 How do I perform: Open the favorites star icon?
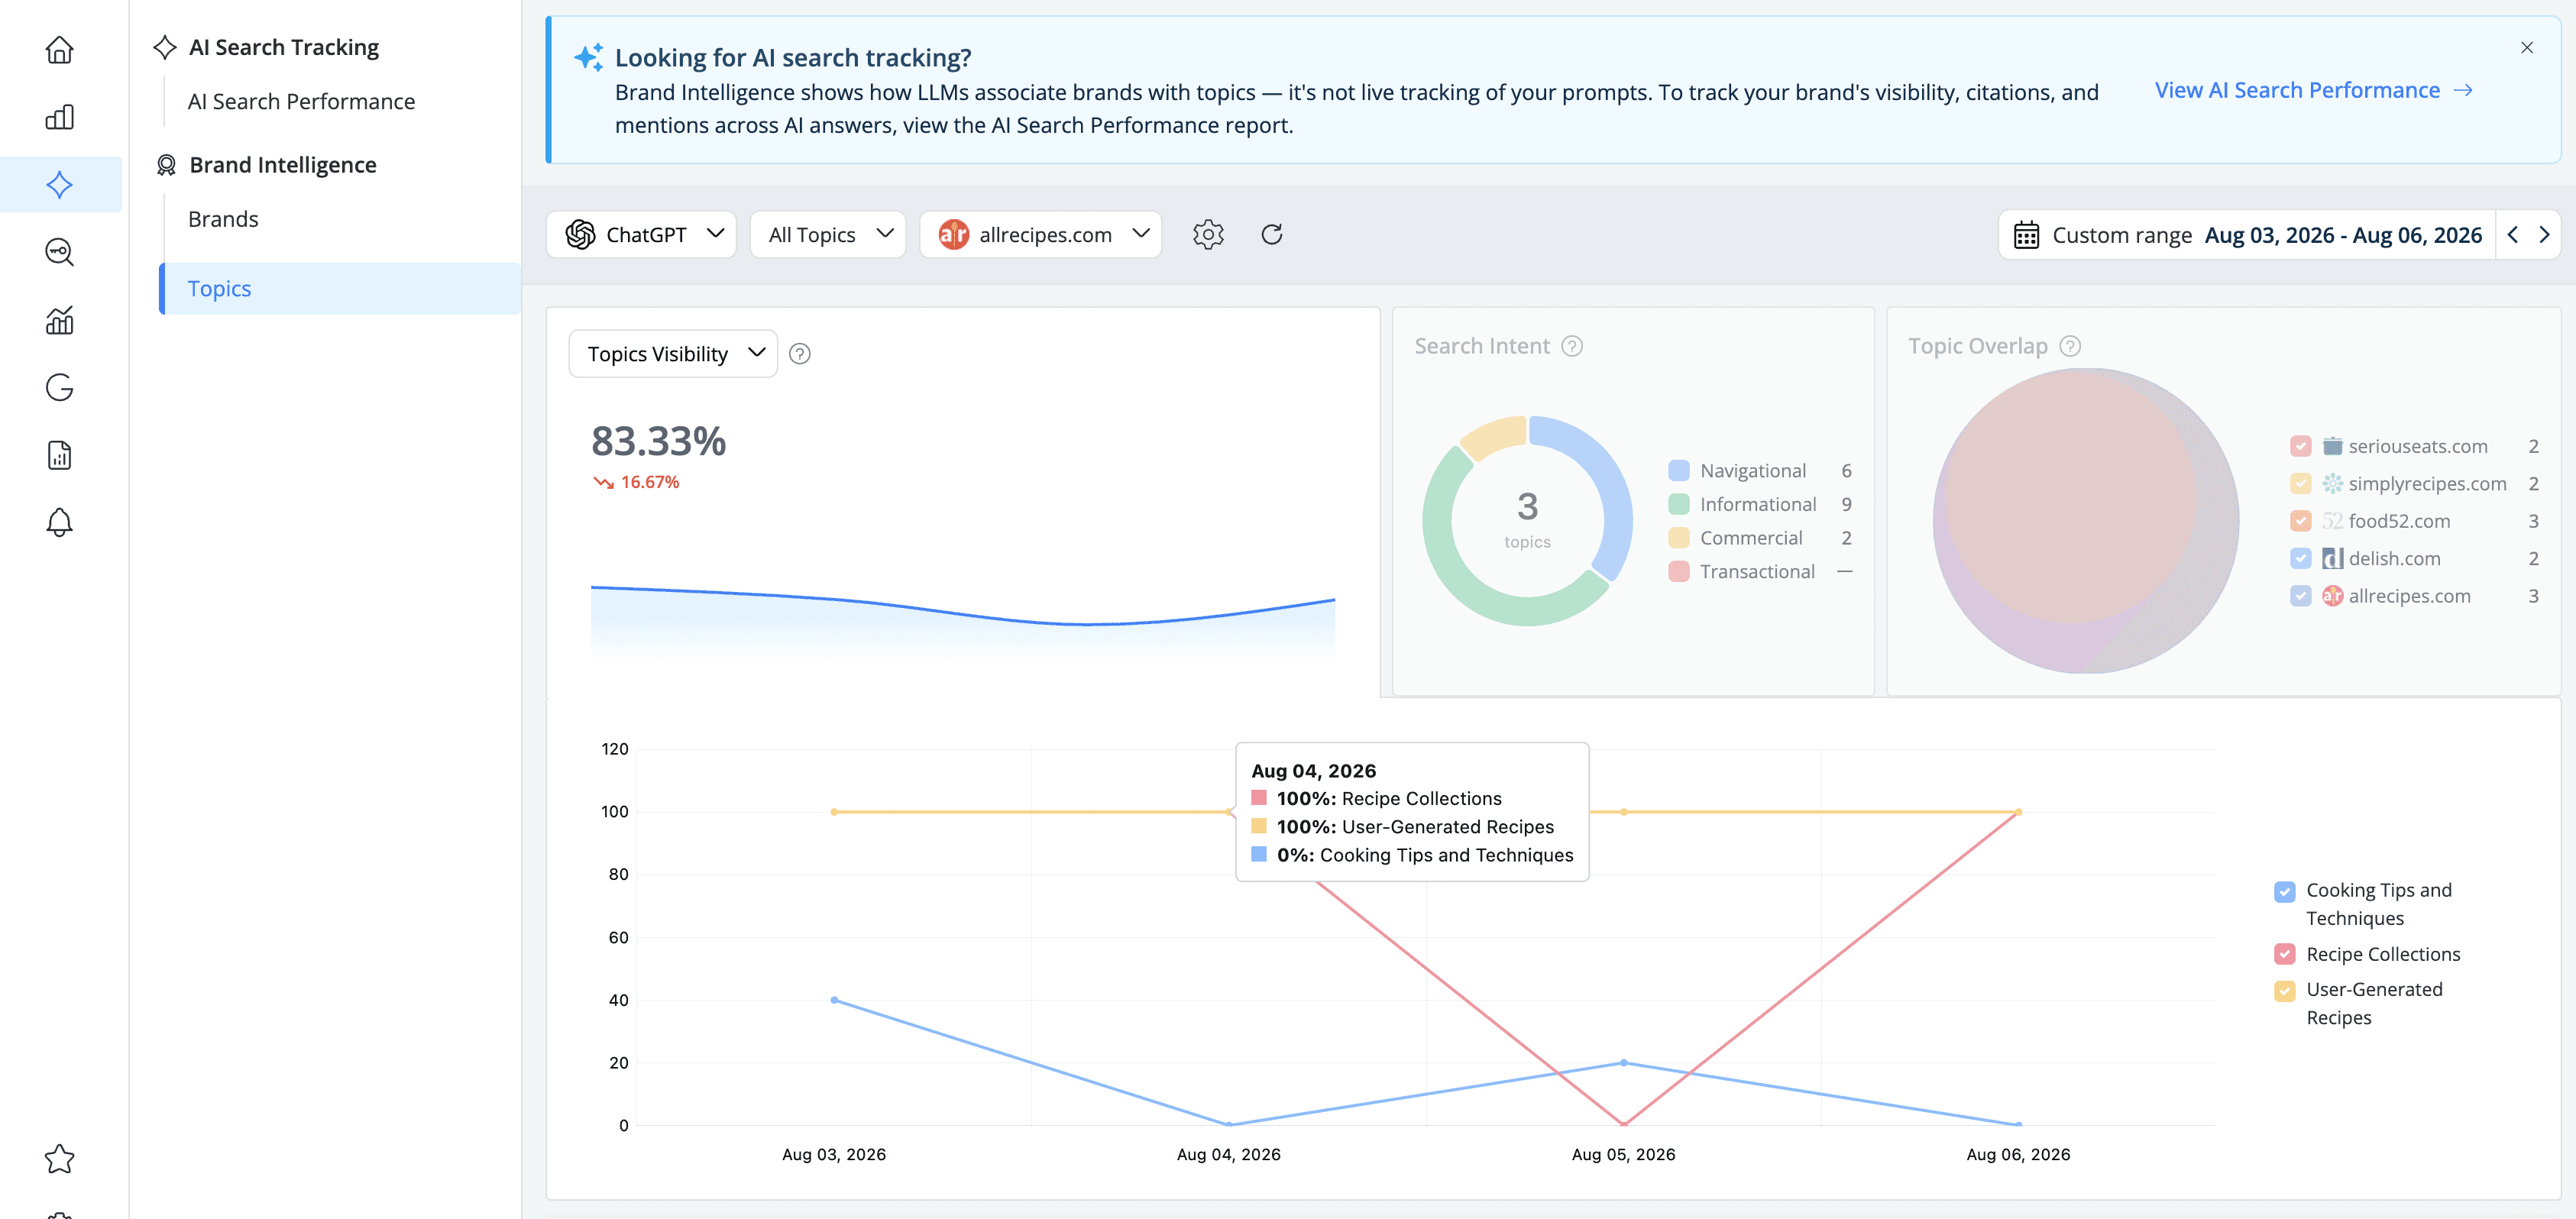point(60,1159)
